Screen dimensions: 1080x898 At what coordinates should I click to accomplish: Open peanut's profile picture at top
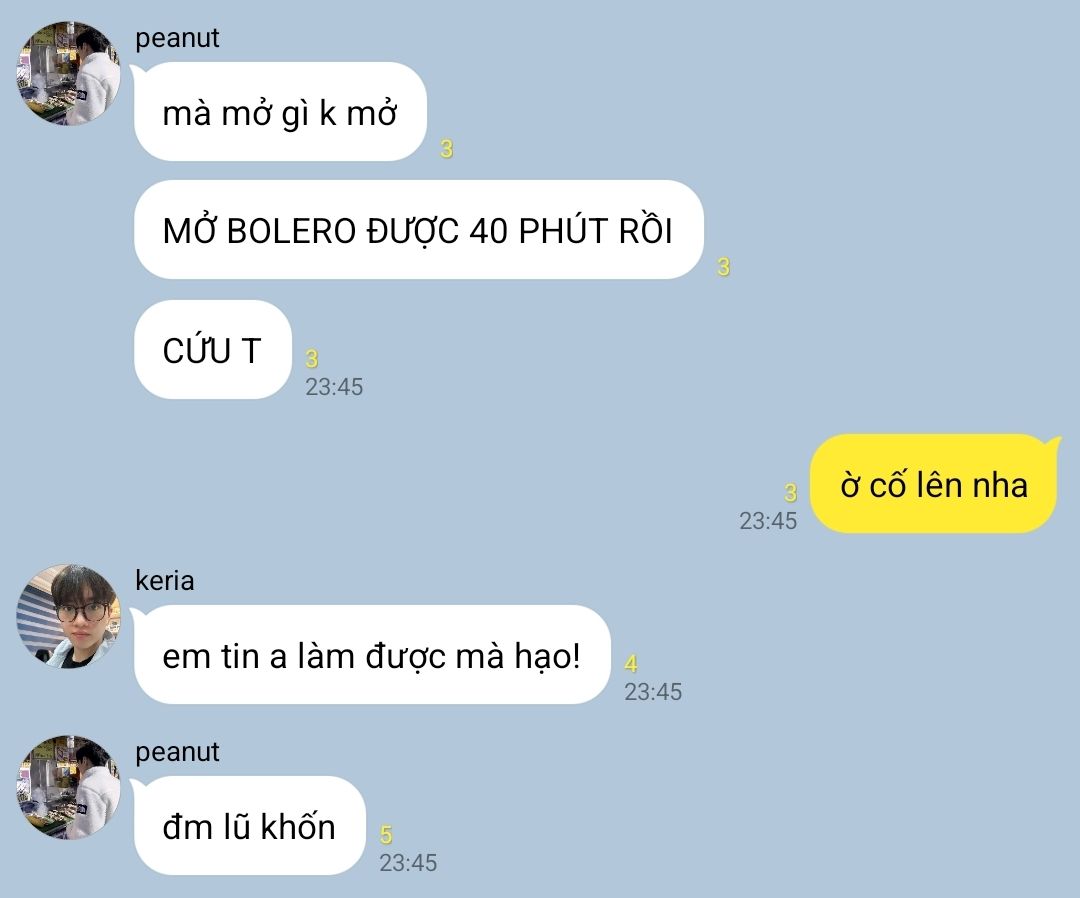(68, 73)
